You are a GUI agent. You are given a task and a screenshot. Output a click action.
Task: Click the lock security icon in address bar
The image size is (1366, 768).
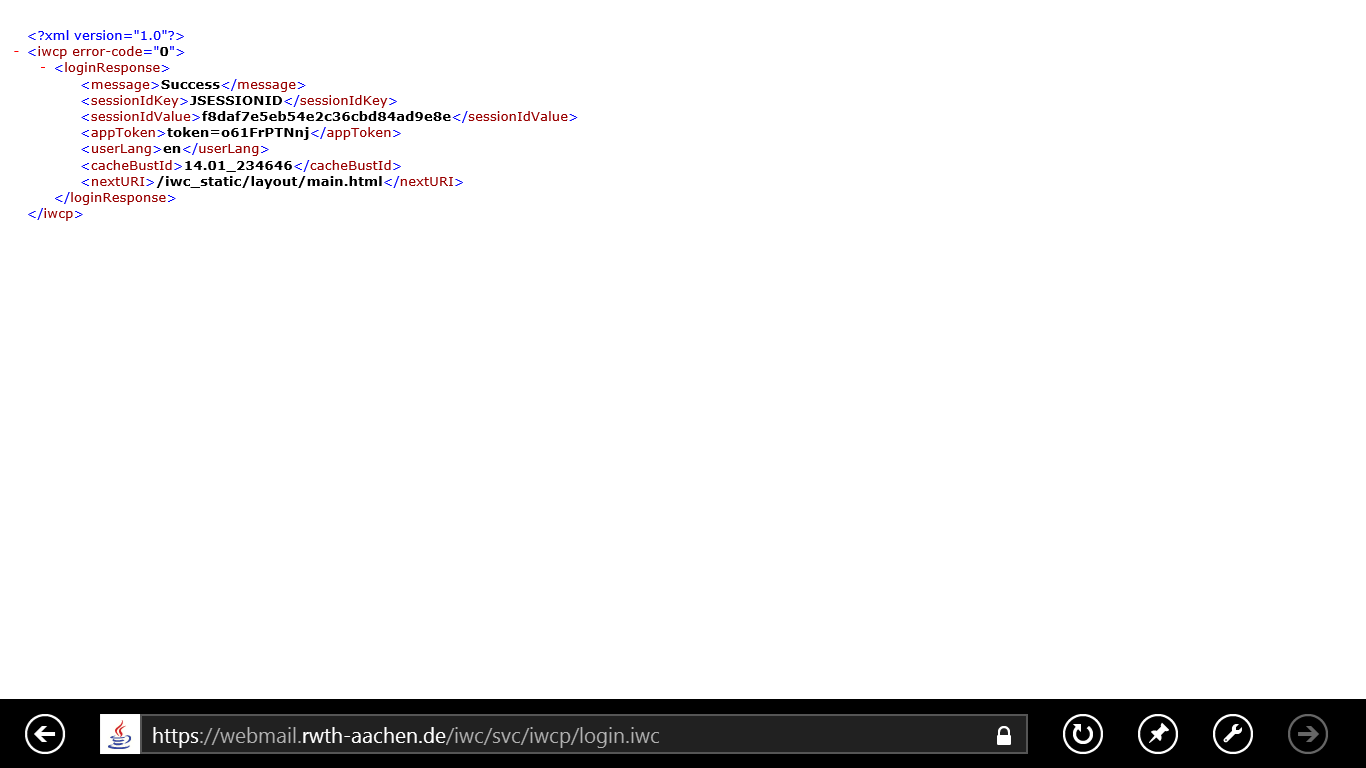[1004, 735]
